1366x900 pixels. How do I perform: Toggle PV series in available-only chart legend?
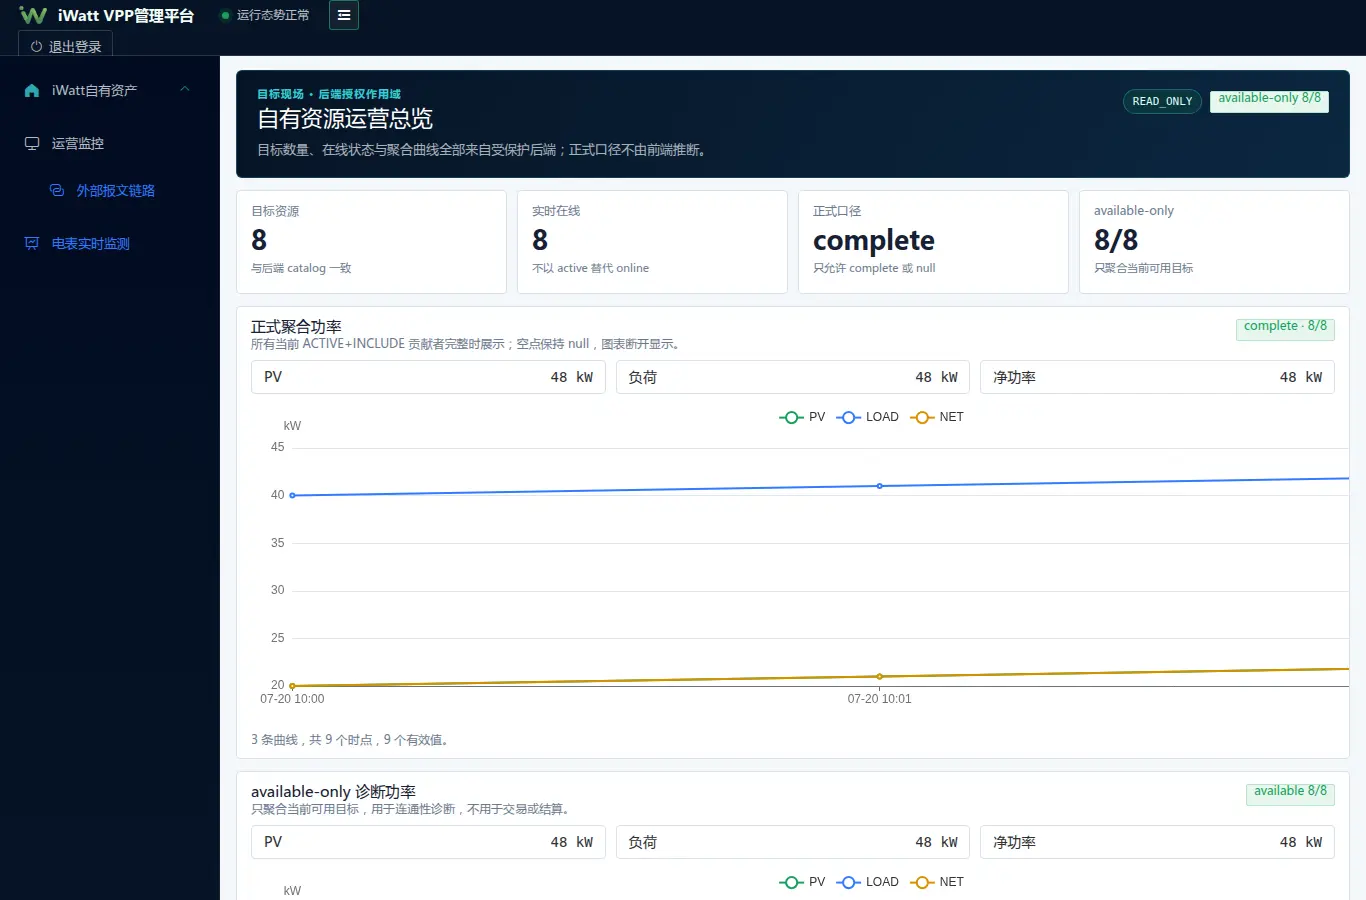802,882
